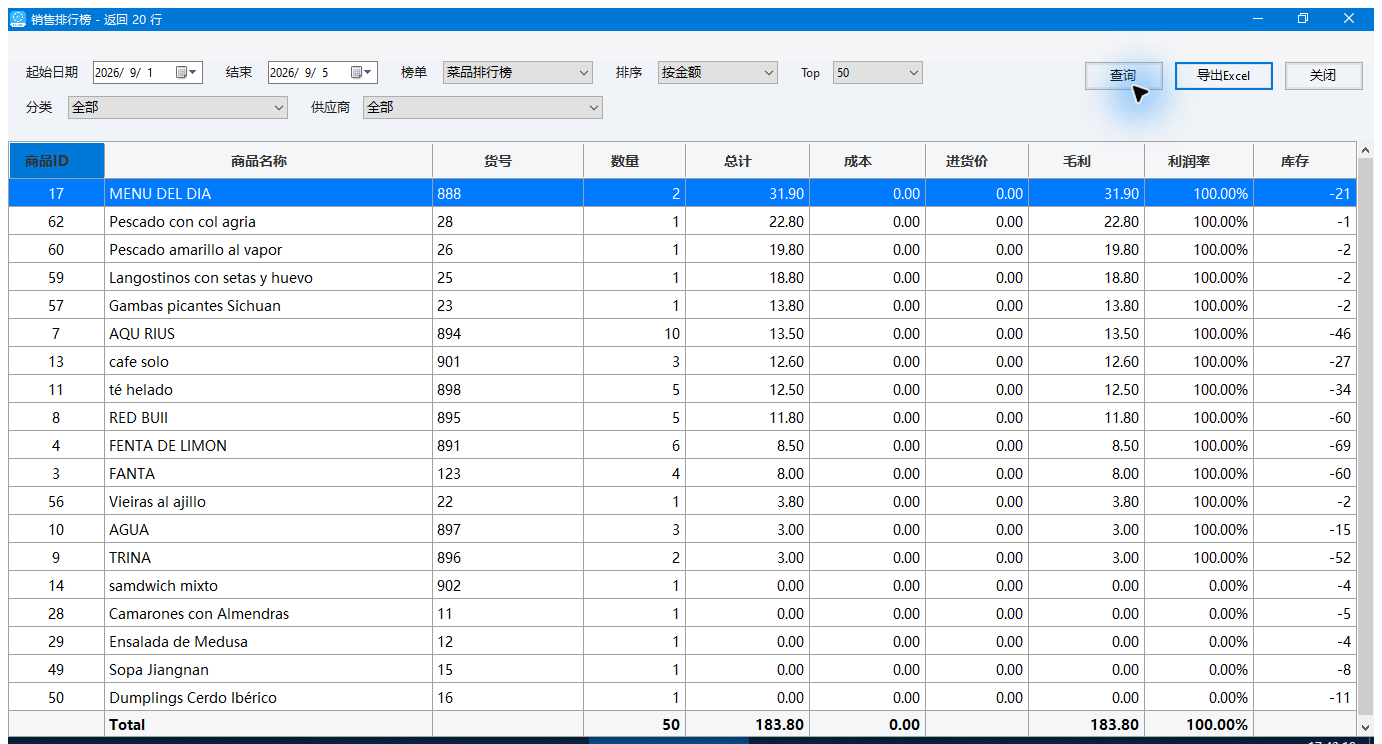Export results with the 导出Excel button

pyautogui.click(x=1223, y=76)
